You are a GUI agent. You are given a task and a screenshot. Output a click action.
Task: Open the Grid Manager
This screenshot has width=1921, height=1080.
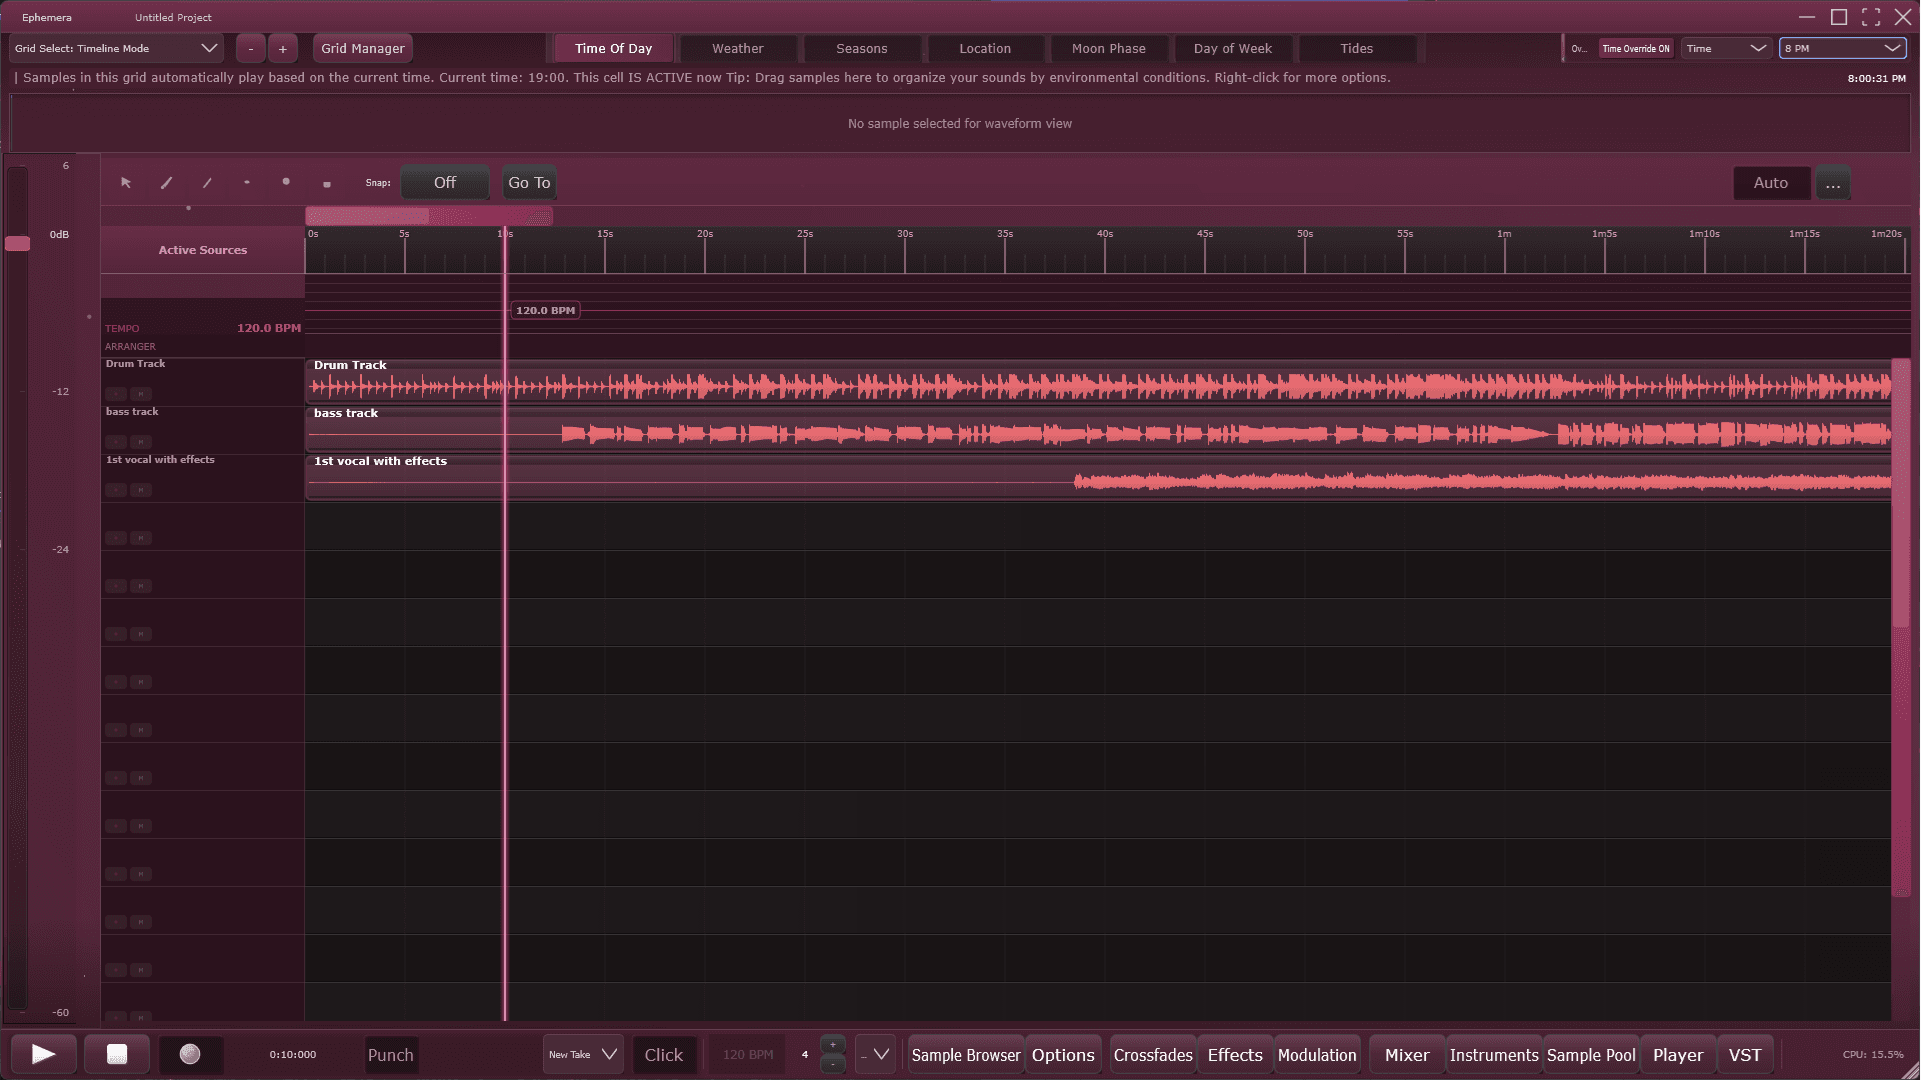[x=362, y=48]
